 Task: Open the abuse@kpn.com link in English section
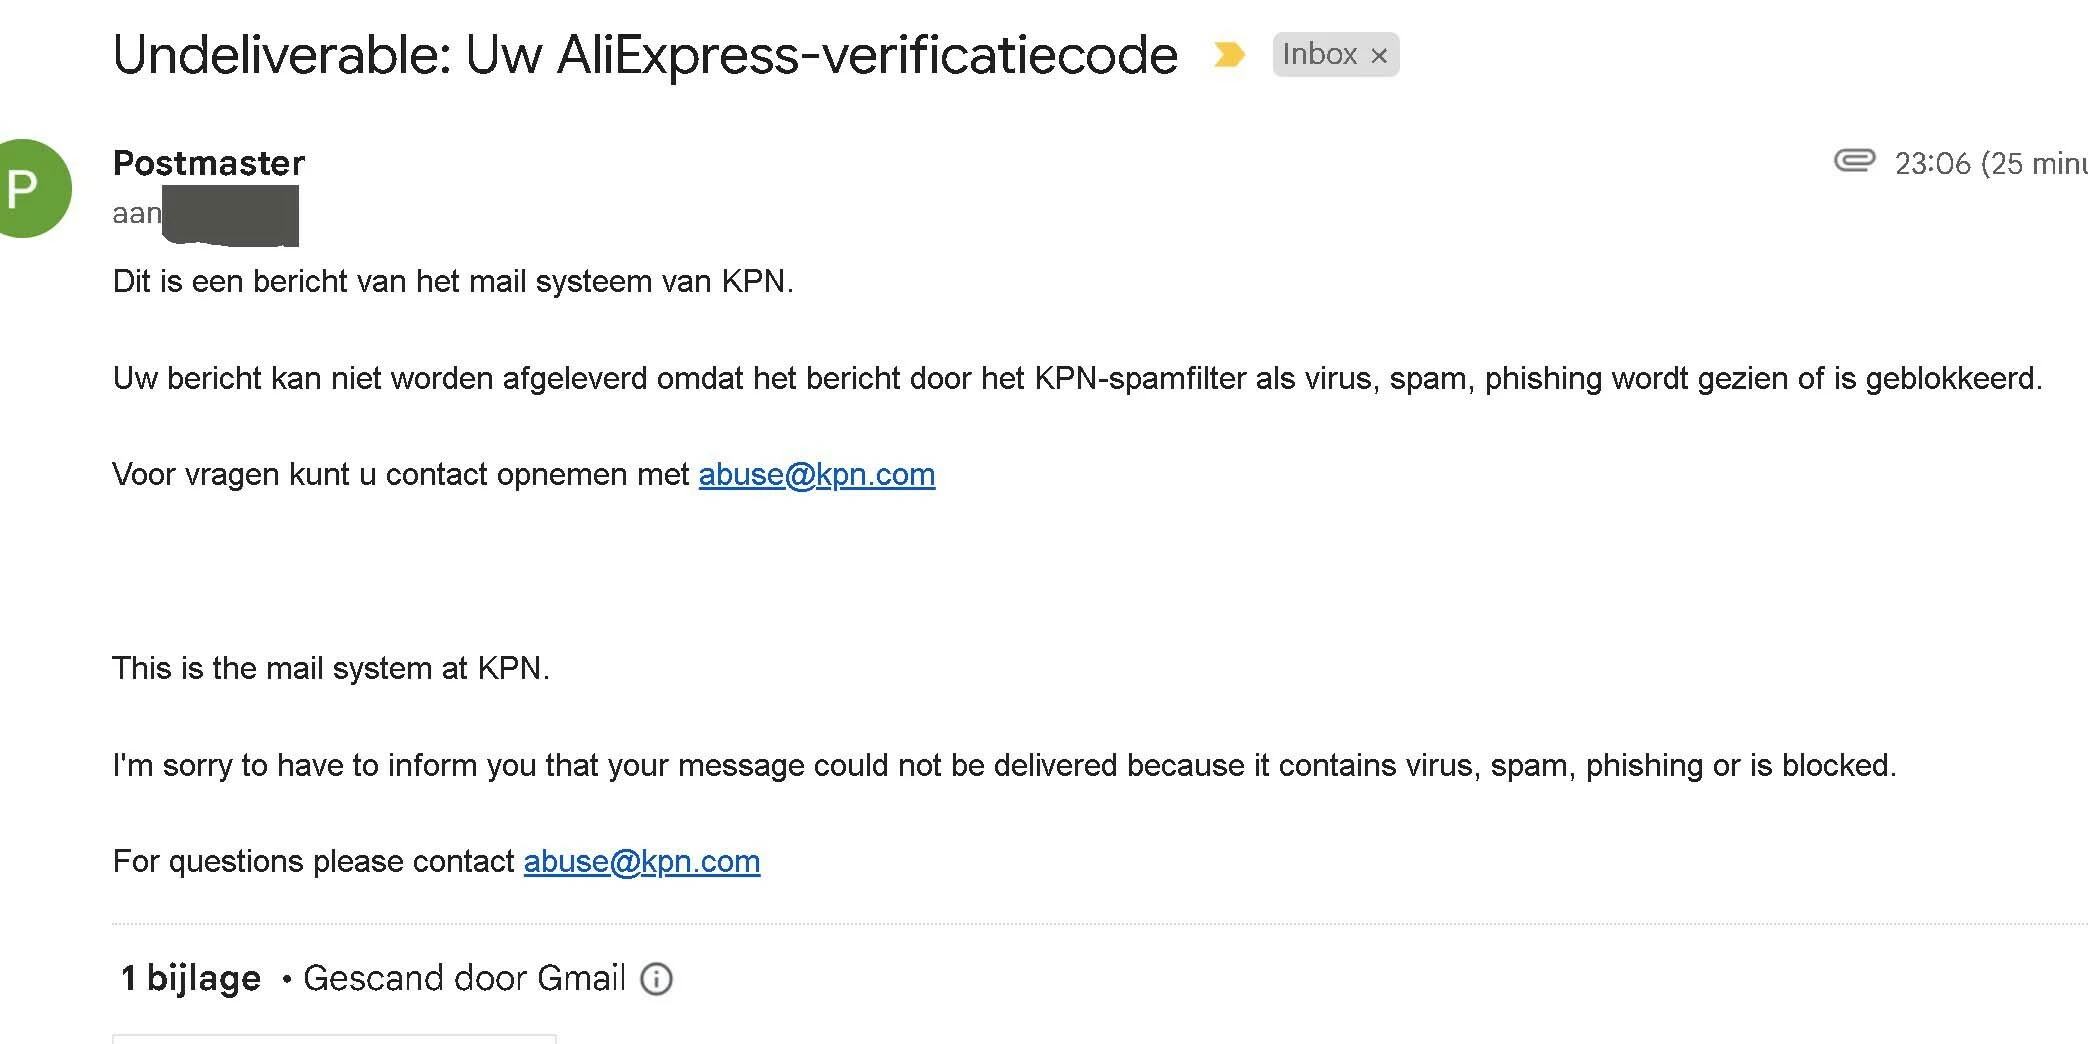[x=641, y=861]
